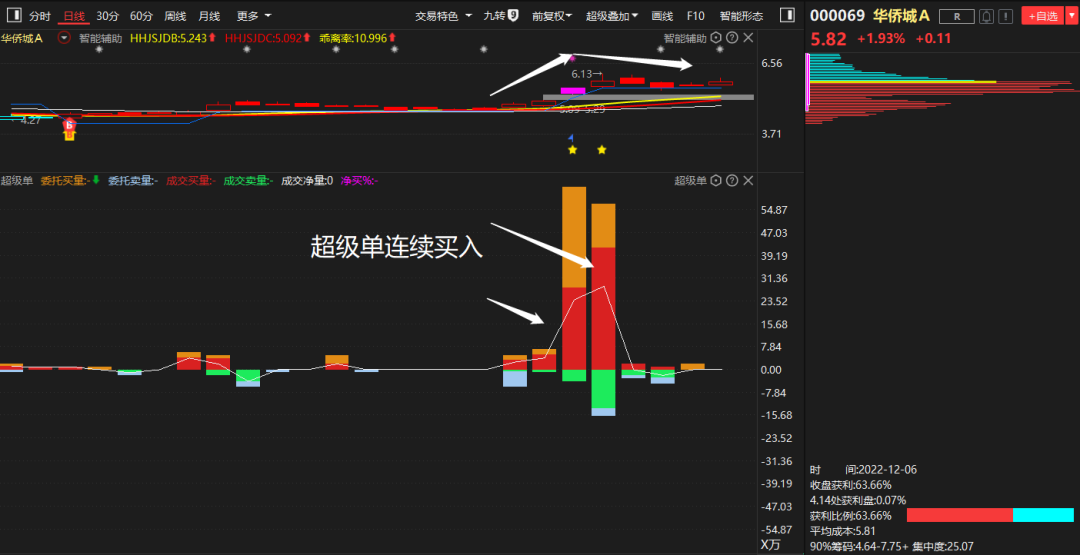
Task: Click the 成交卖量 legend label
Action: [249, 180]
